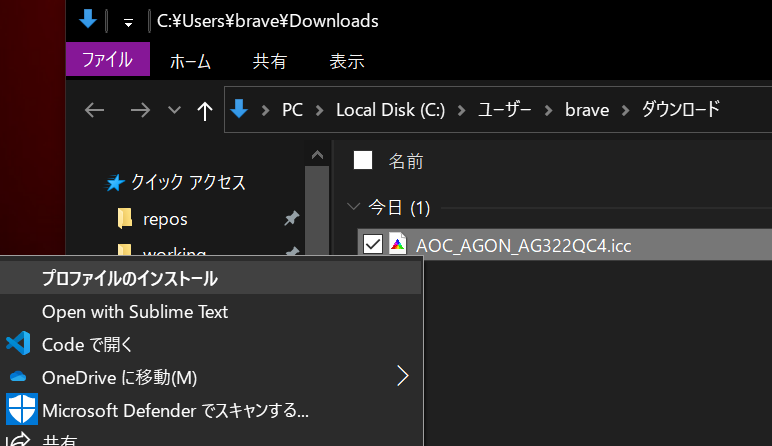Screen dimensions: 772x446
Task: Click the クイック アクセス star icon
Action: (x=115, y=183)
